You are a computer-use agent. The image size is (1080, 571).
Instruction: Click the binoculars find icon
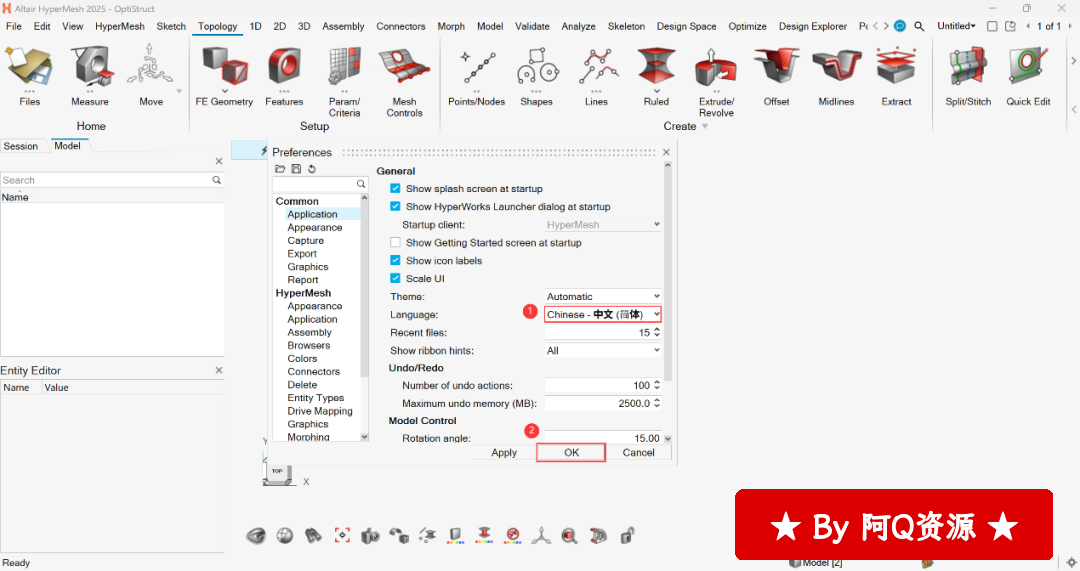point(313,535)
